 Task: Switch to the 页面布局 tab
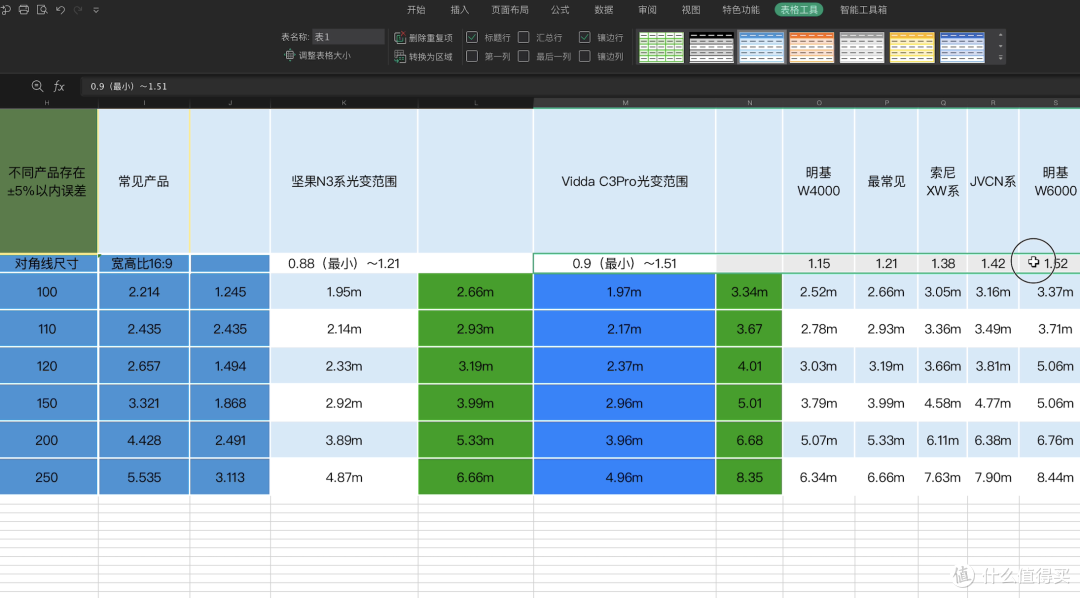(x=510, y=10)
